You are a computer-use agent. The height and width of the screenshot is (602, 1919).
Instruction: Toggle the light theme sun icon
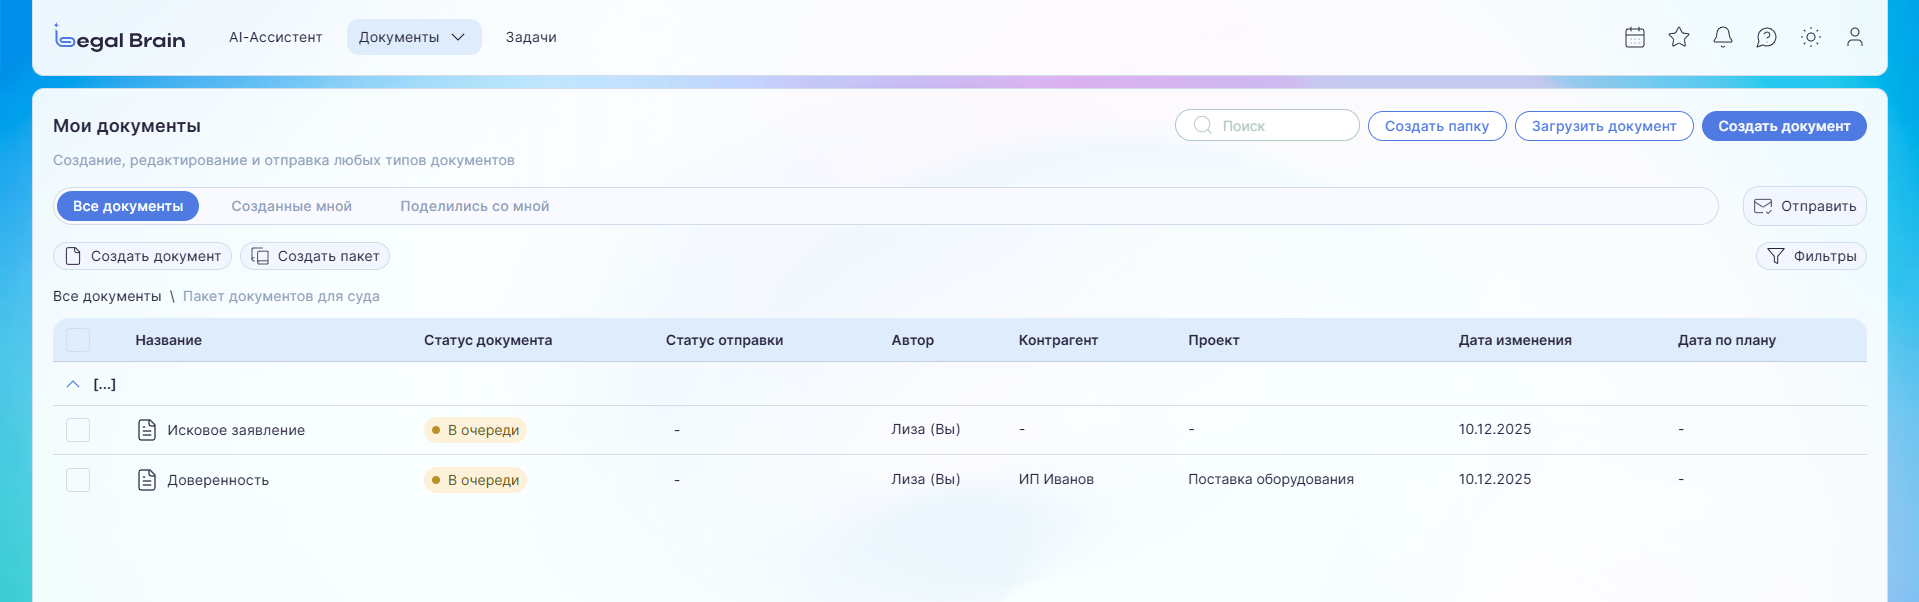coord(1811,37)
